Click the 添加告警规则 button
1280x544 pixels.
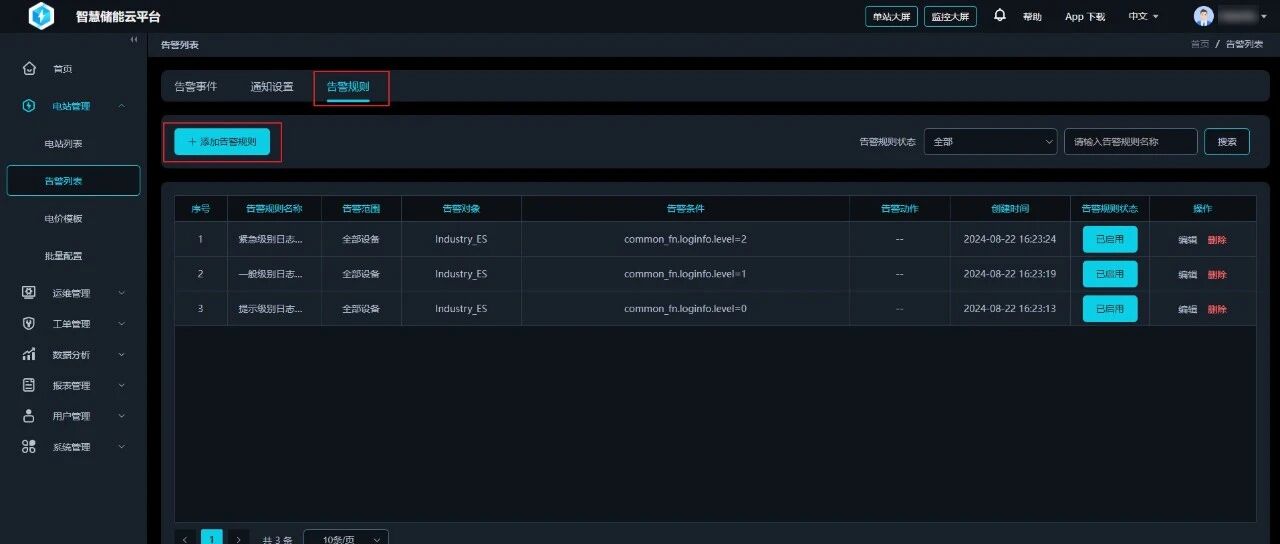point(222,142)
